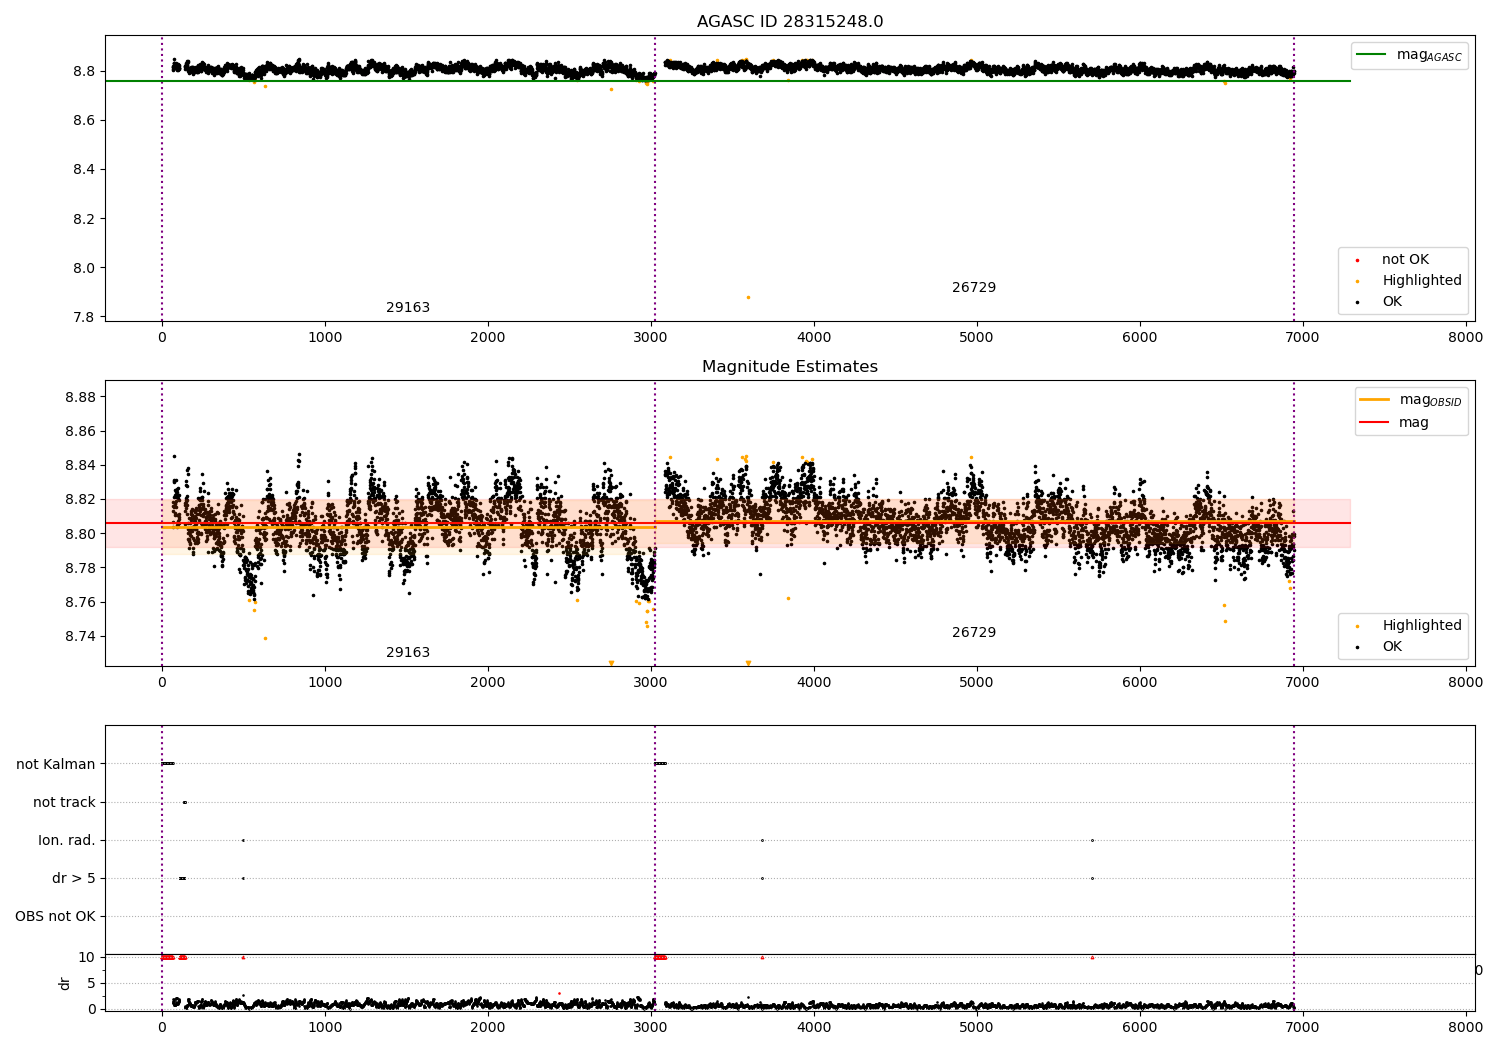This screenshot has height=1050, width=1500.
Task: Click orange line sample beside mag OBSID legend
Action: [1374, 400]
